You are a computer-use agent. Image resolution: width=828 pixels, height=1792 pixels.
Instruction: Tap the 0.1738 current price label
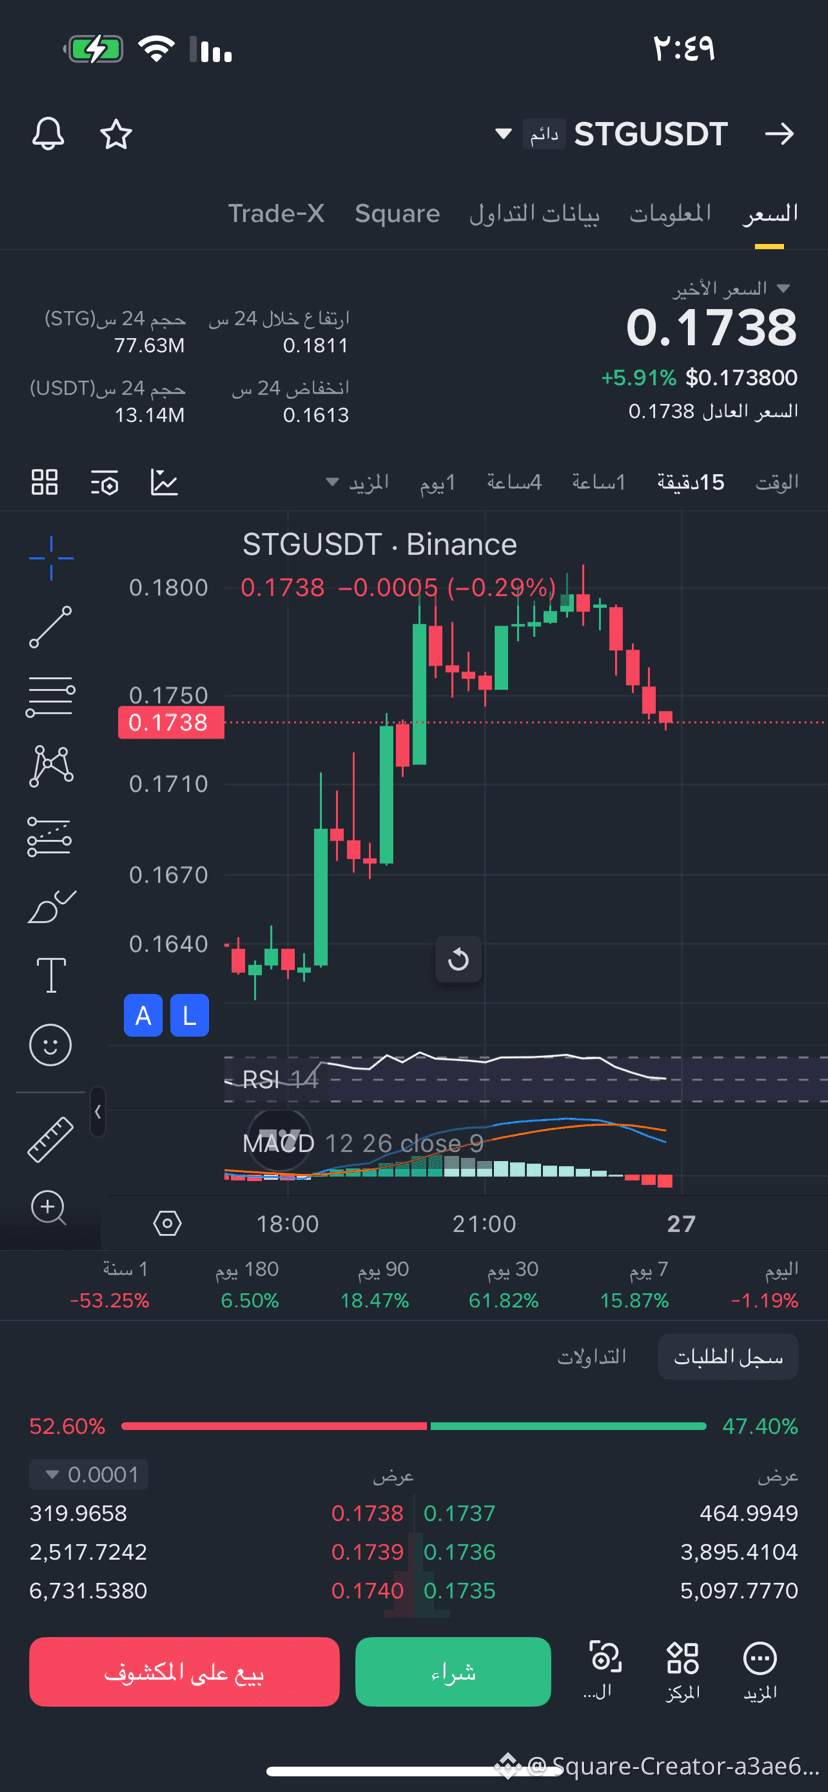(171, 722)
